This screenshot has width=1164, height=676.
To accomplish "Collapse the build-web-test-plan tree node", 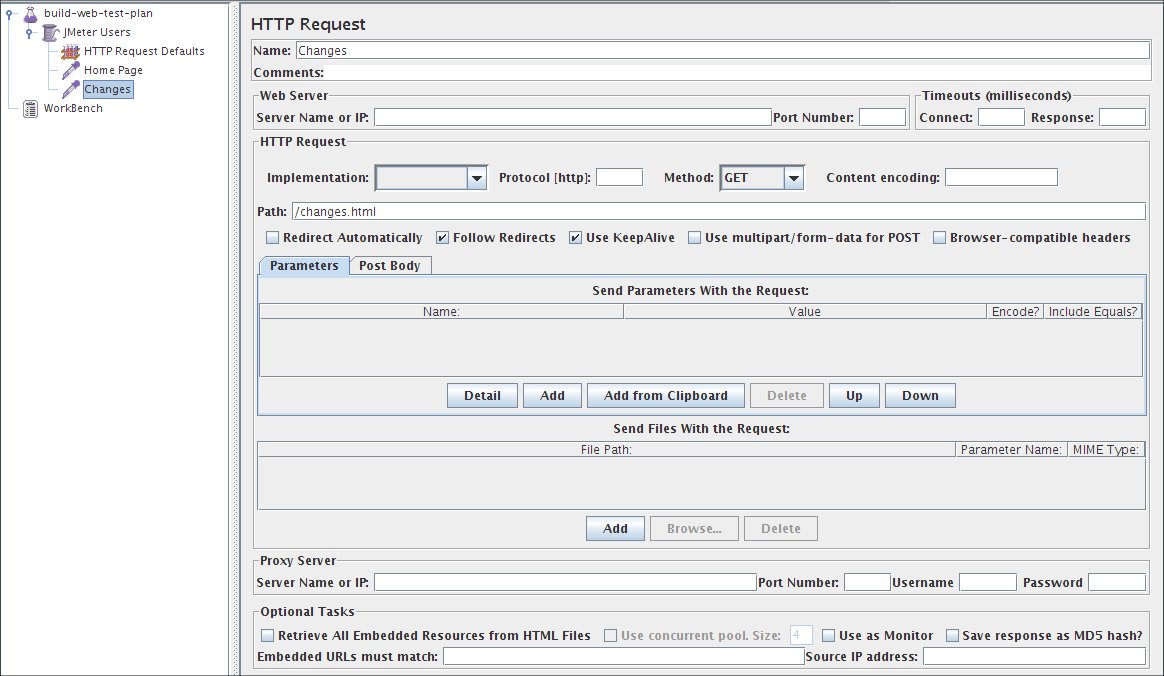I will [10, 13].
